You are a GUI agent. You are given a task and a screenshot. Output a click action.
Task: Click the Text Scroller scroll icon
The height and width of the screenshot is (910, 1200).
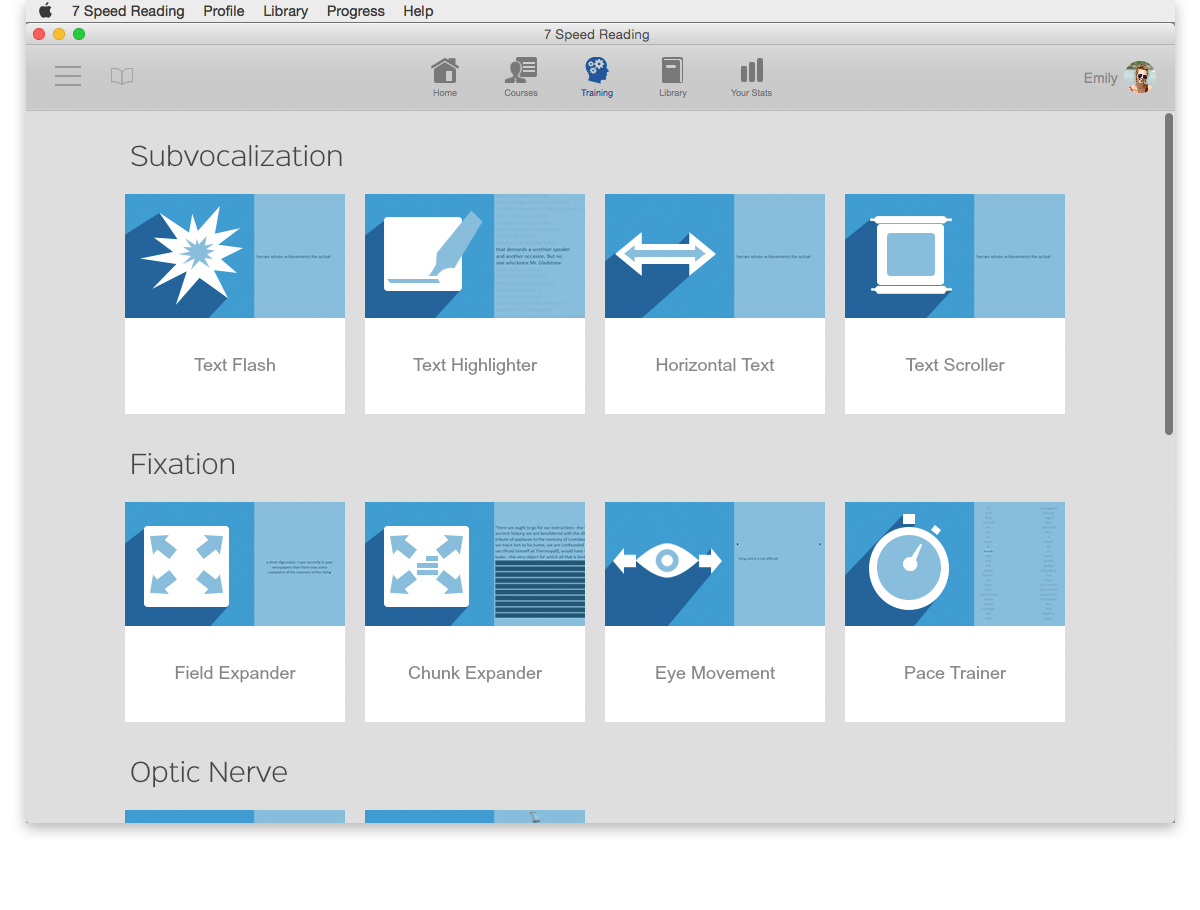[911, 255]
